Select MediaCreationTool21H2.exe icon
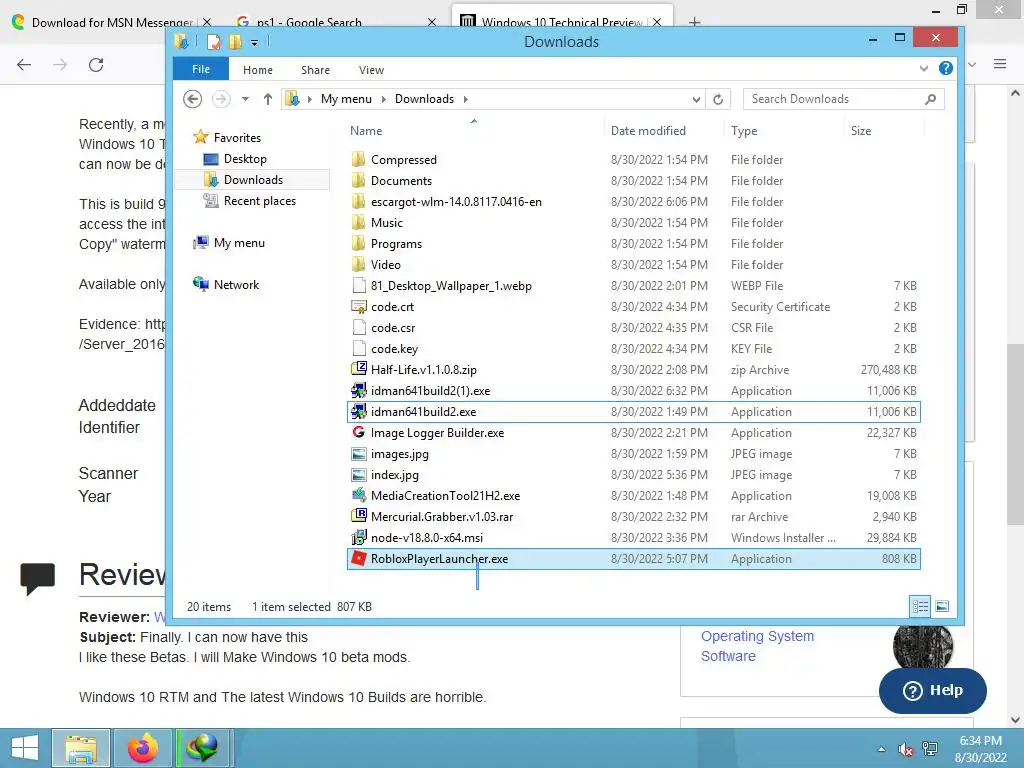Screen dimensions: 1024x768 tap(359, 495)
